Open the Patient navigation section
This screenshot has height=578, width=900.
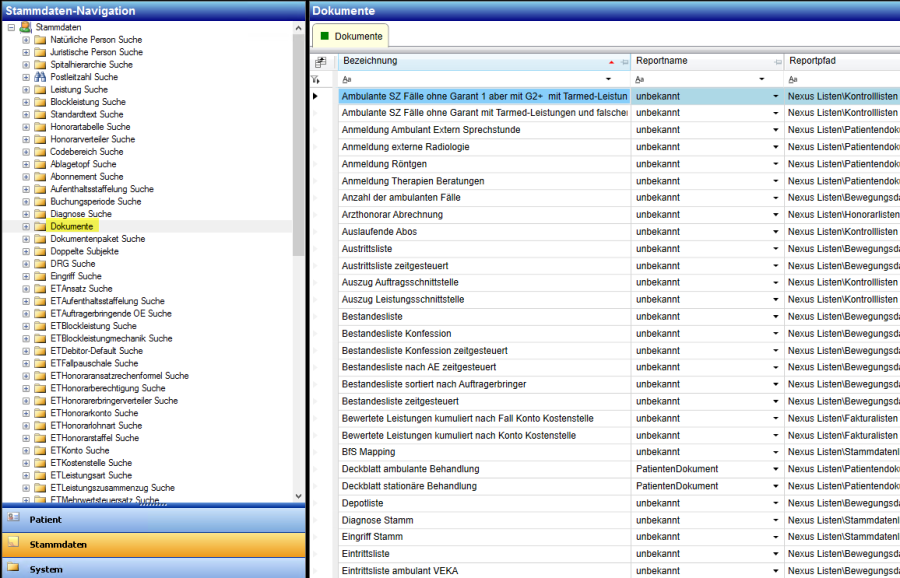click(x=45, y=520)
